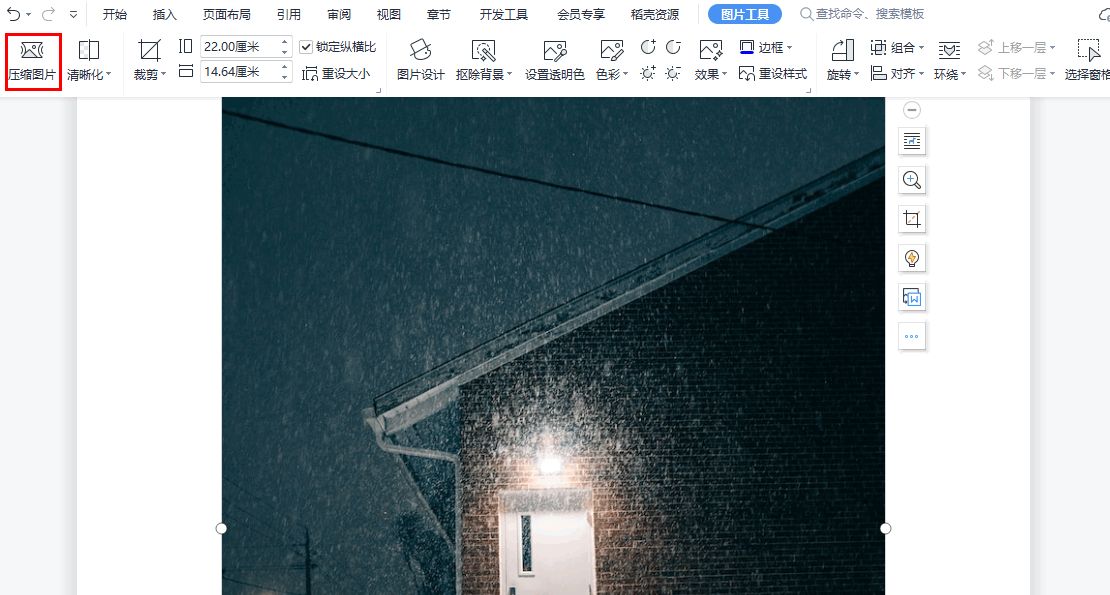Click the 上移一层 button
Image resolution: width=1110 pixels, height=595 pixels.
[x=1017, y=47]
